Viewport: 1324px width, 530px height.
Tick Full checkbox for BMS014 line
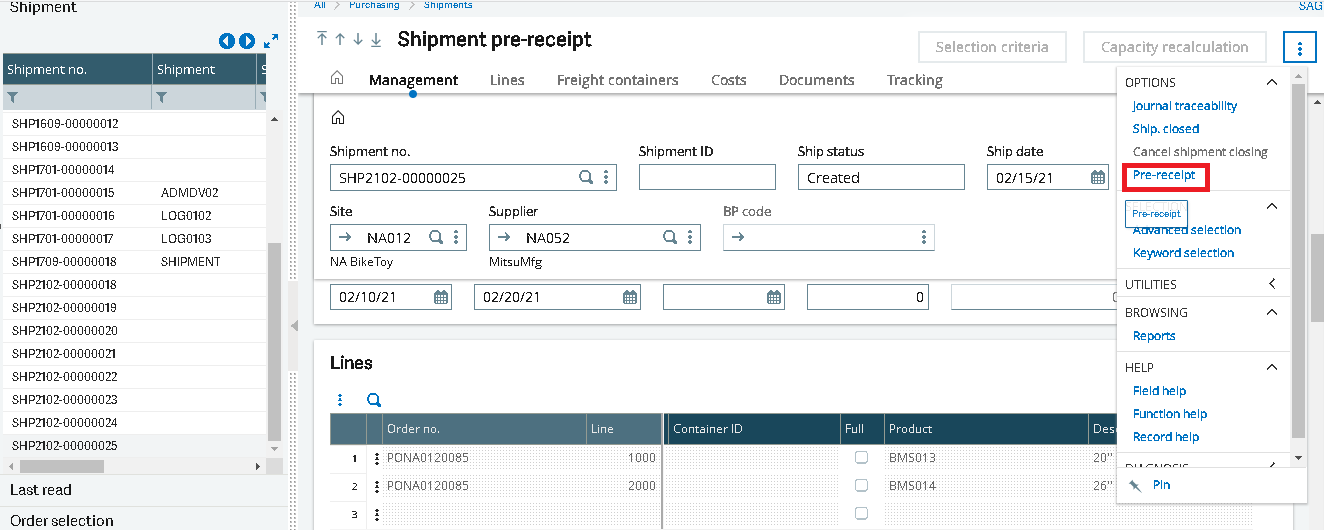861,485
